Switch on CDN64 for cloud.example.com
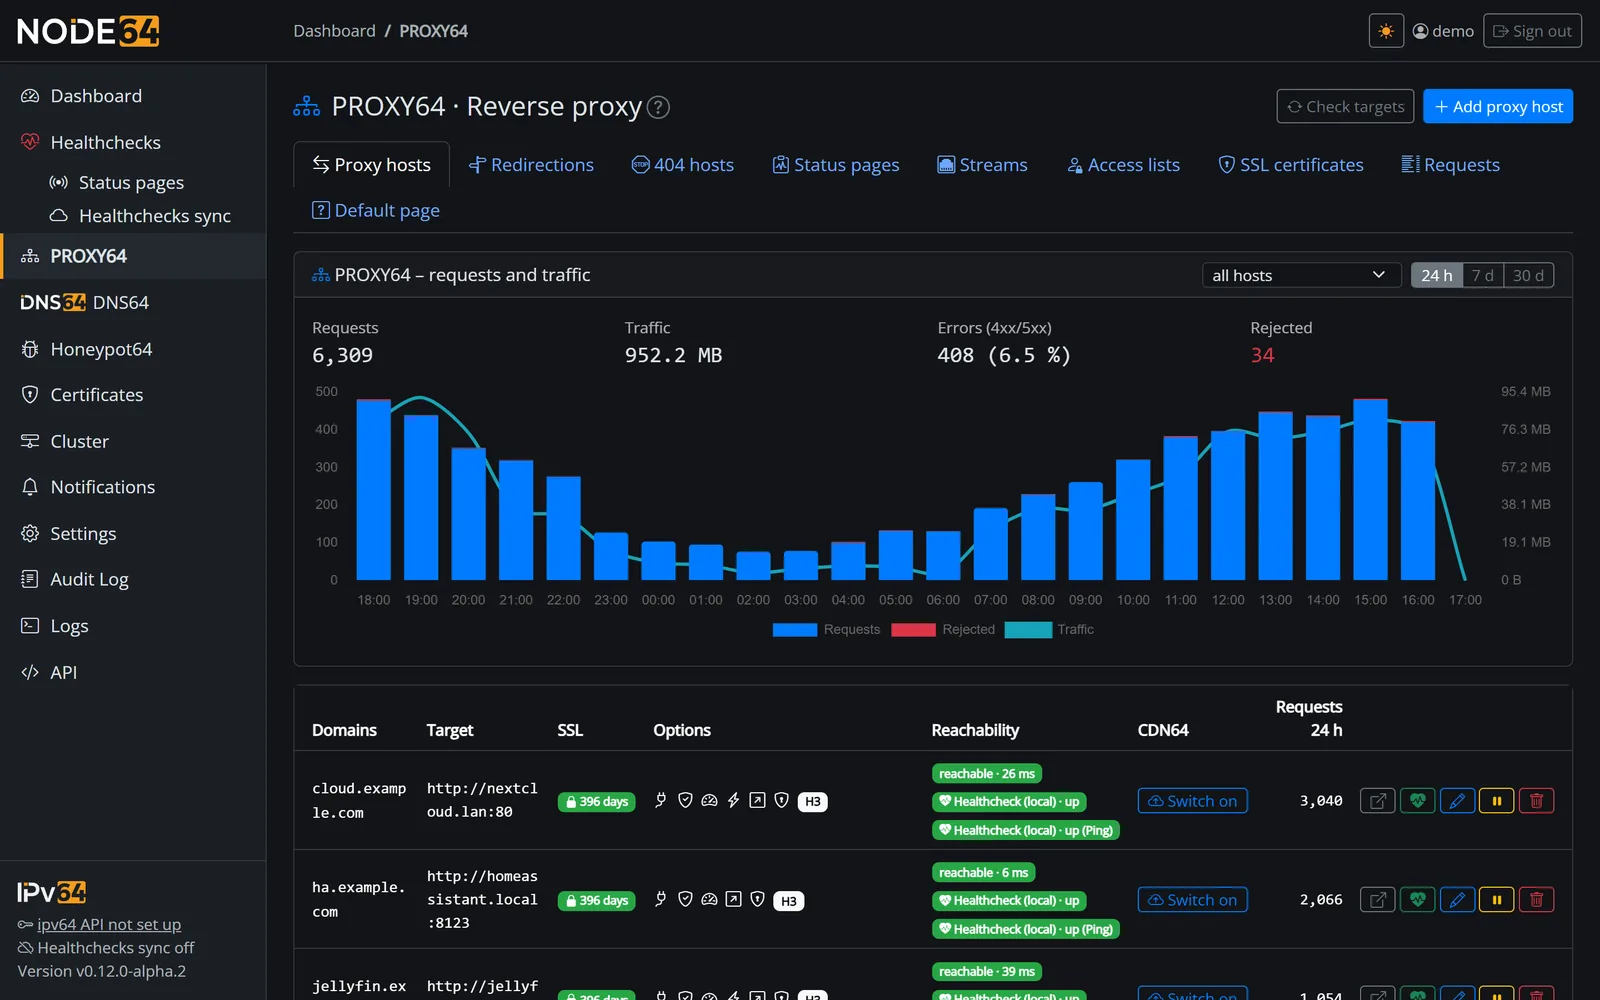This screenshot has width=1600, height=1000. tap(1193, 801)
